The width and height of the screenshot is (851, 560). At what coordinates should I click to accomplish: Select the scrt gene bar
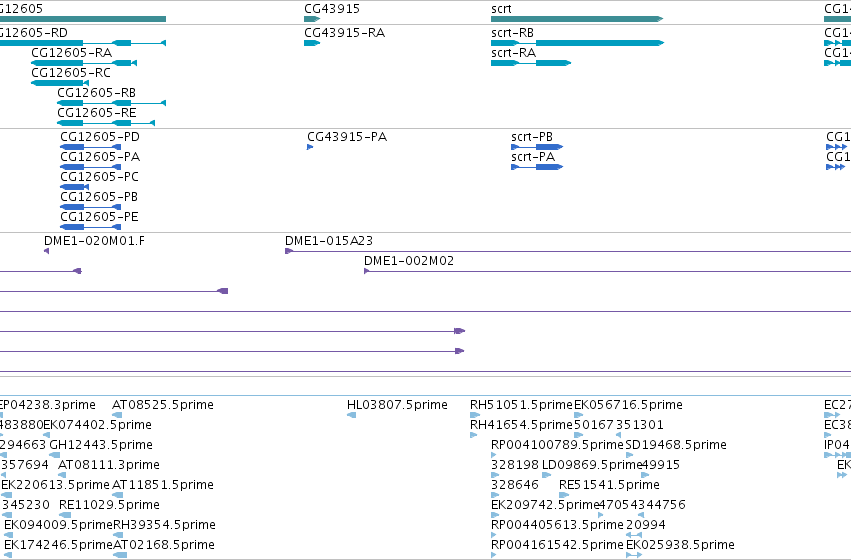[x=577, y=19]
